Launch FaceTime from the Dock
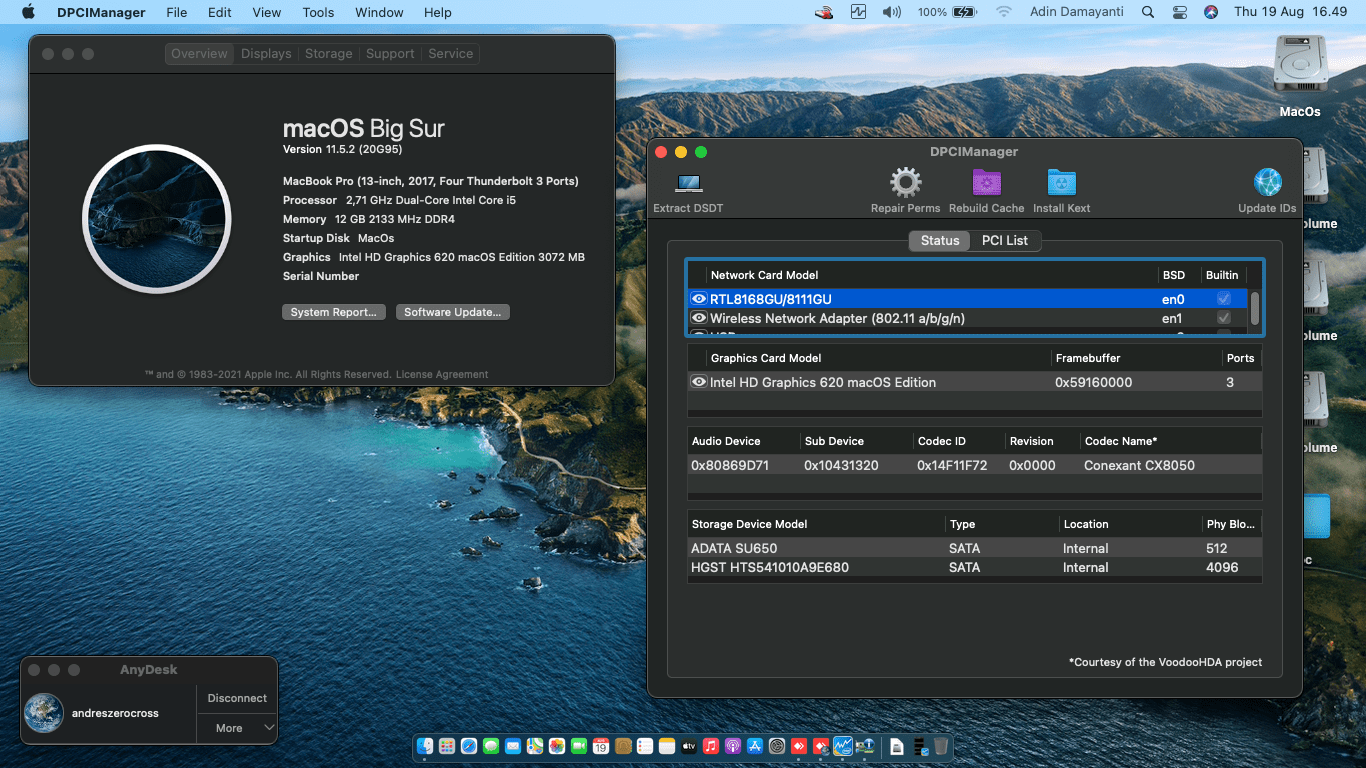This screenshot has height=768, width=1366. pyautogui.click(x=579, y=746)
